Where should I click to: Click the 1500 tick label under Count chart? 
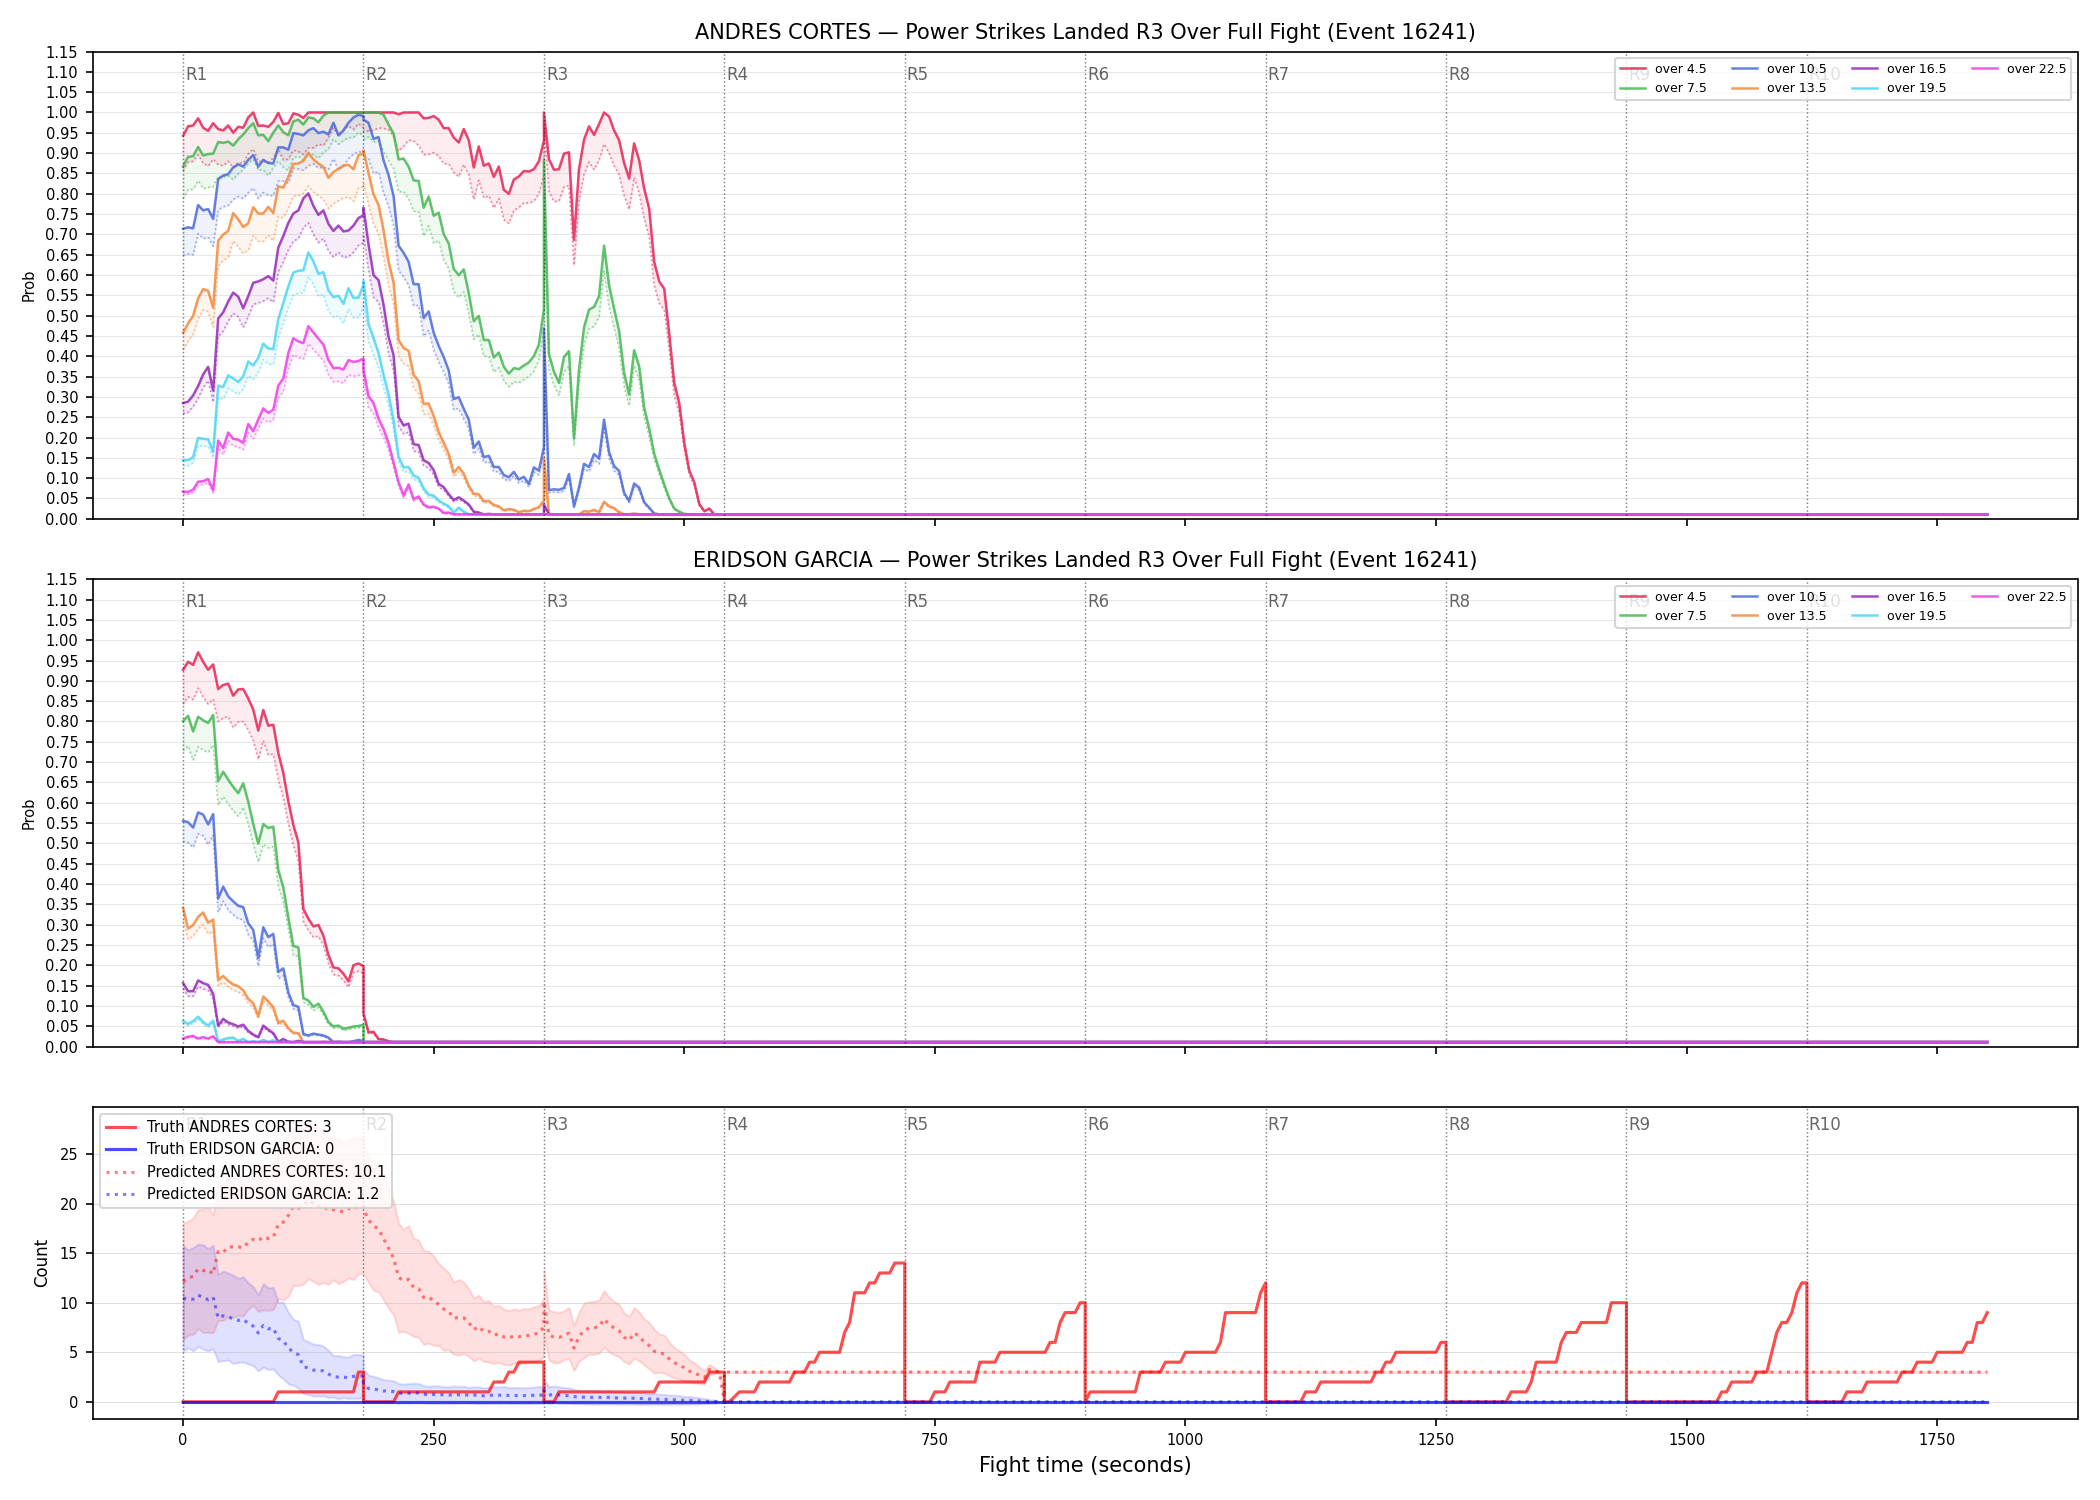[x=1687, y=1439]
